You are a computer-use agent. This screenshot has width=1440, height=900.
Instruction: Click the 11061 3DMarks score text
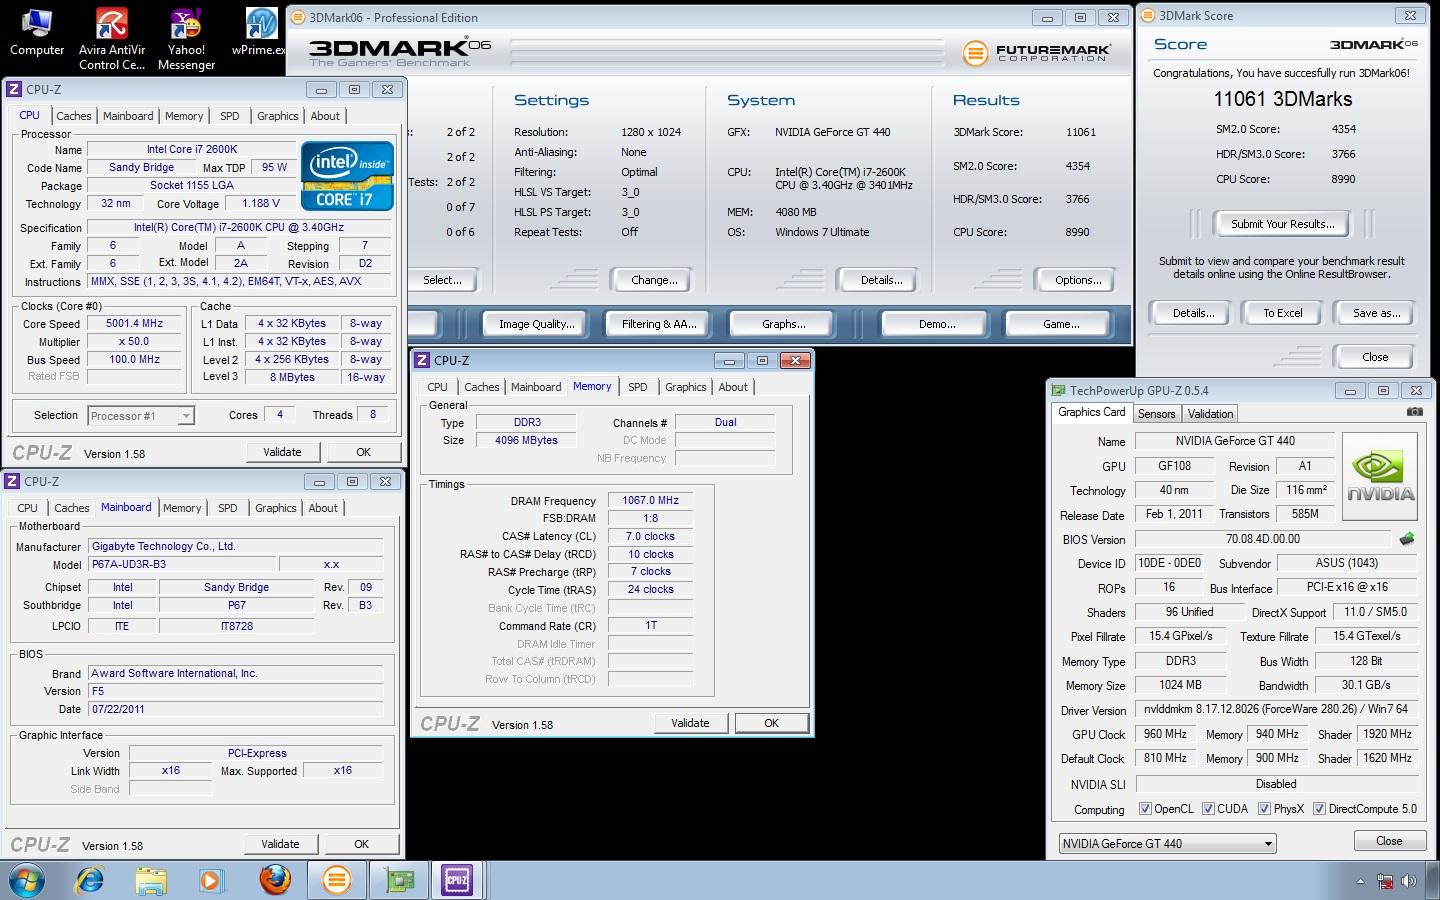[x=1282, y=99]
